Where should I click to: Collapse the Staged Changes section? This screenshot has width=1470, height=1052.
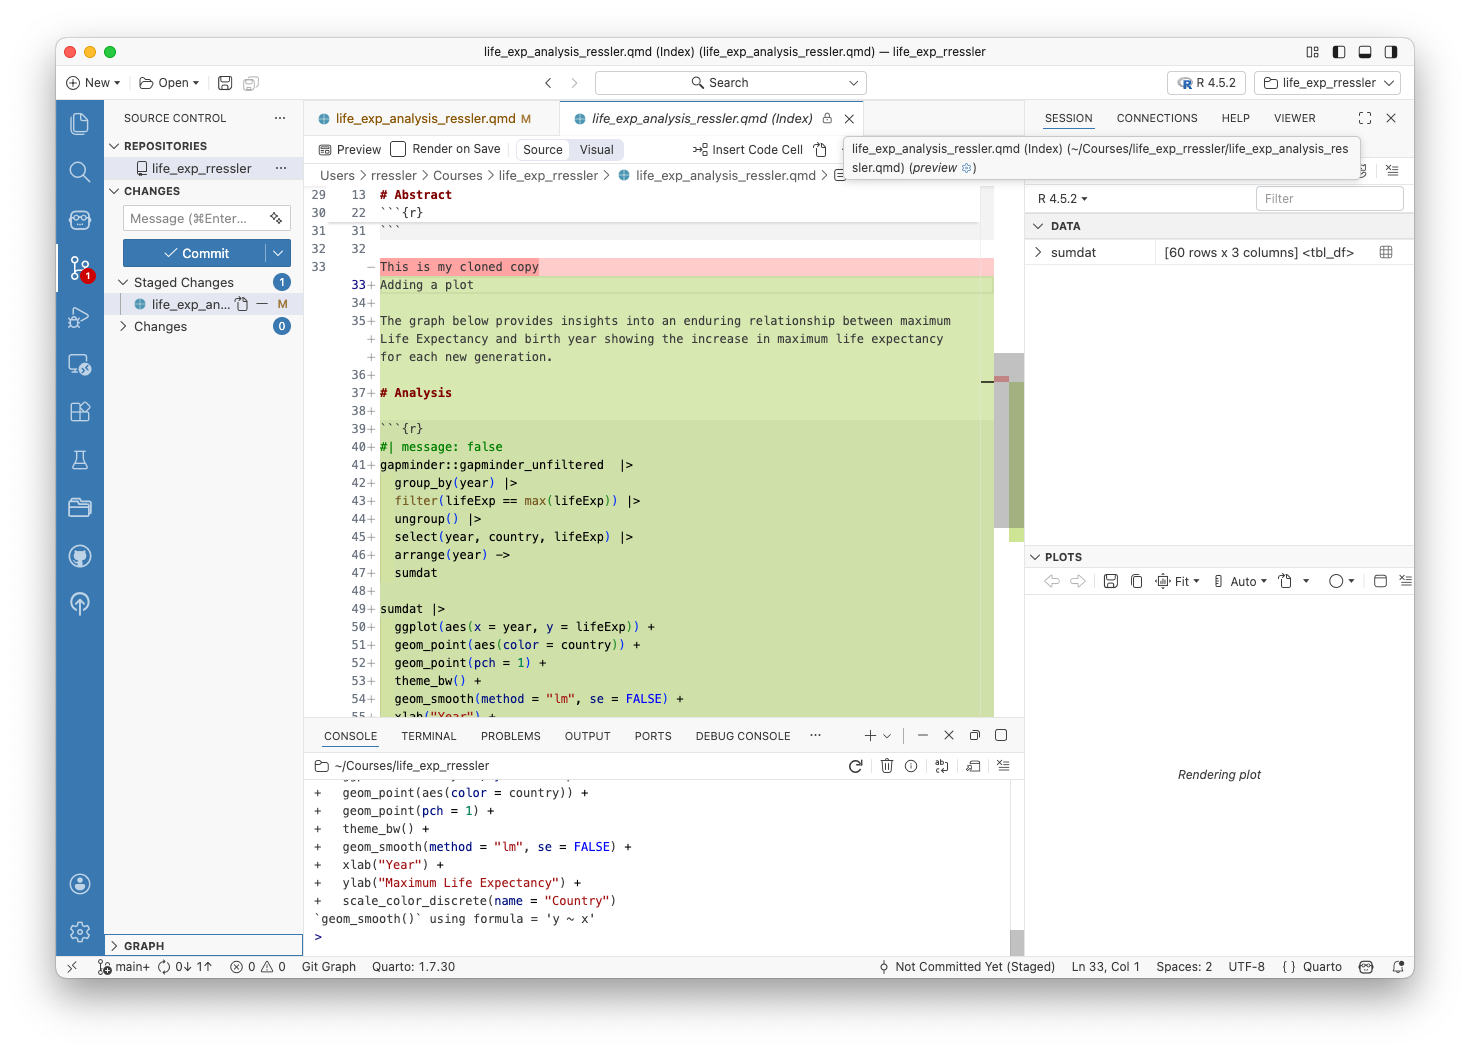(x=122, y=282)
